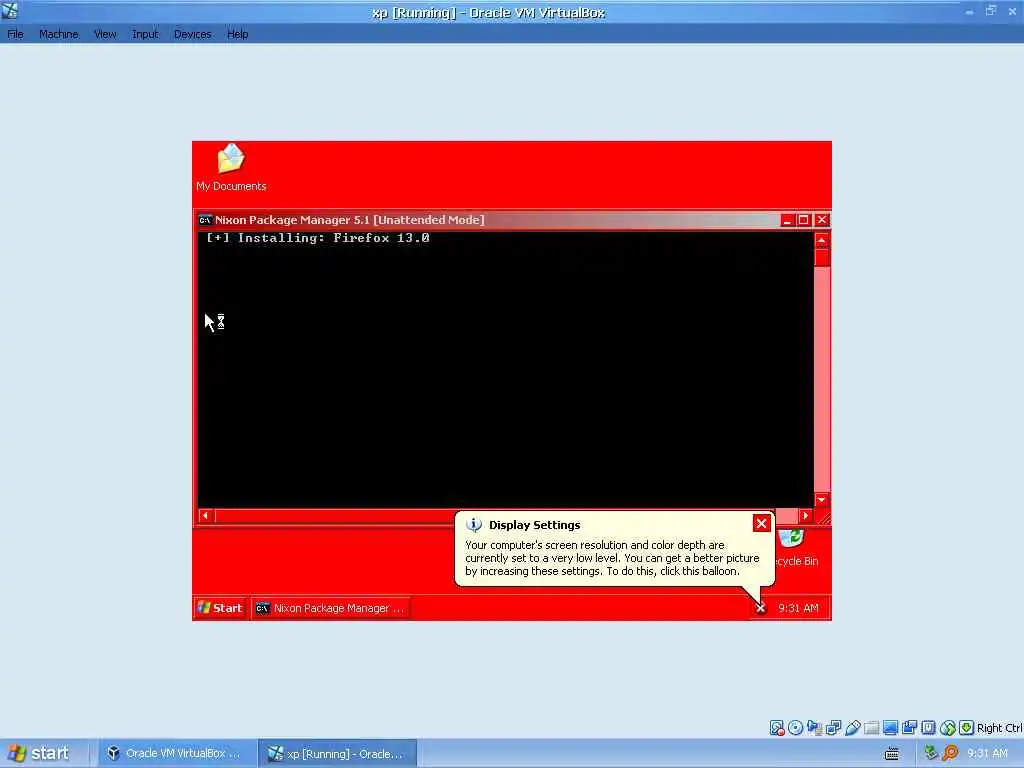Click the network adapters indicator icon

click(x=833, y=728)
